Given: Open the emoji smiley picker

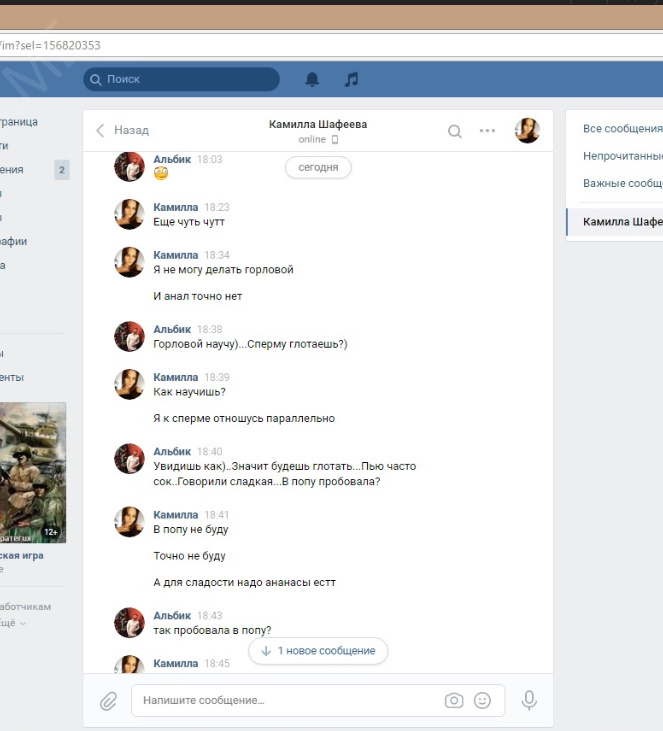Looking at the screenshot, I should (483, 701).
